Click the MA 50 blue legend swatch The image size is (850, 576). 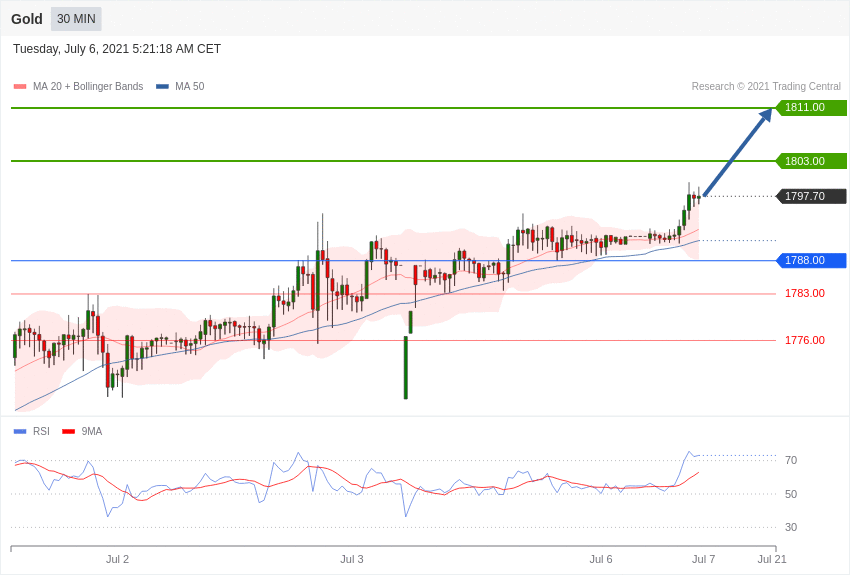tap(162, 87)
